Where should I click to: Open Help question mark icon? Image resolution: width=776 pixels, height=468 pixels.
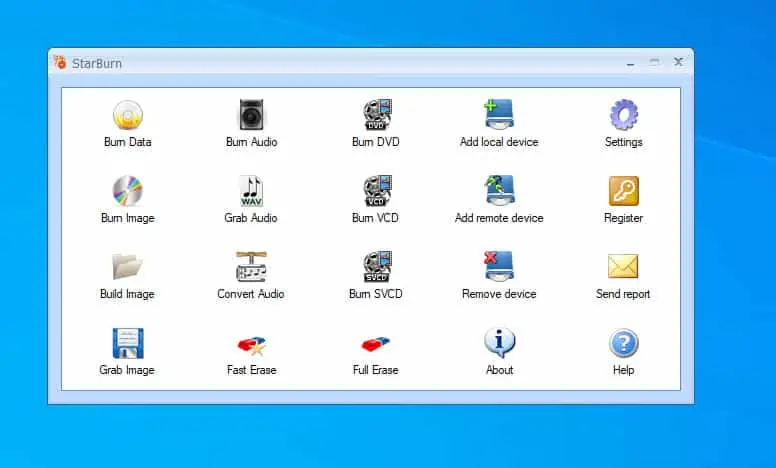pos(624,343)
